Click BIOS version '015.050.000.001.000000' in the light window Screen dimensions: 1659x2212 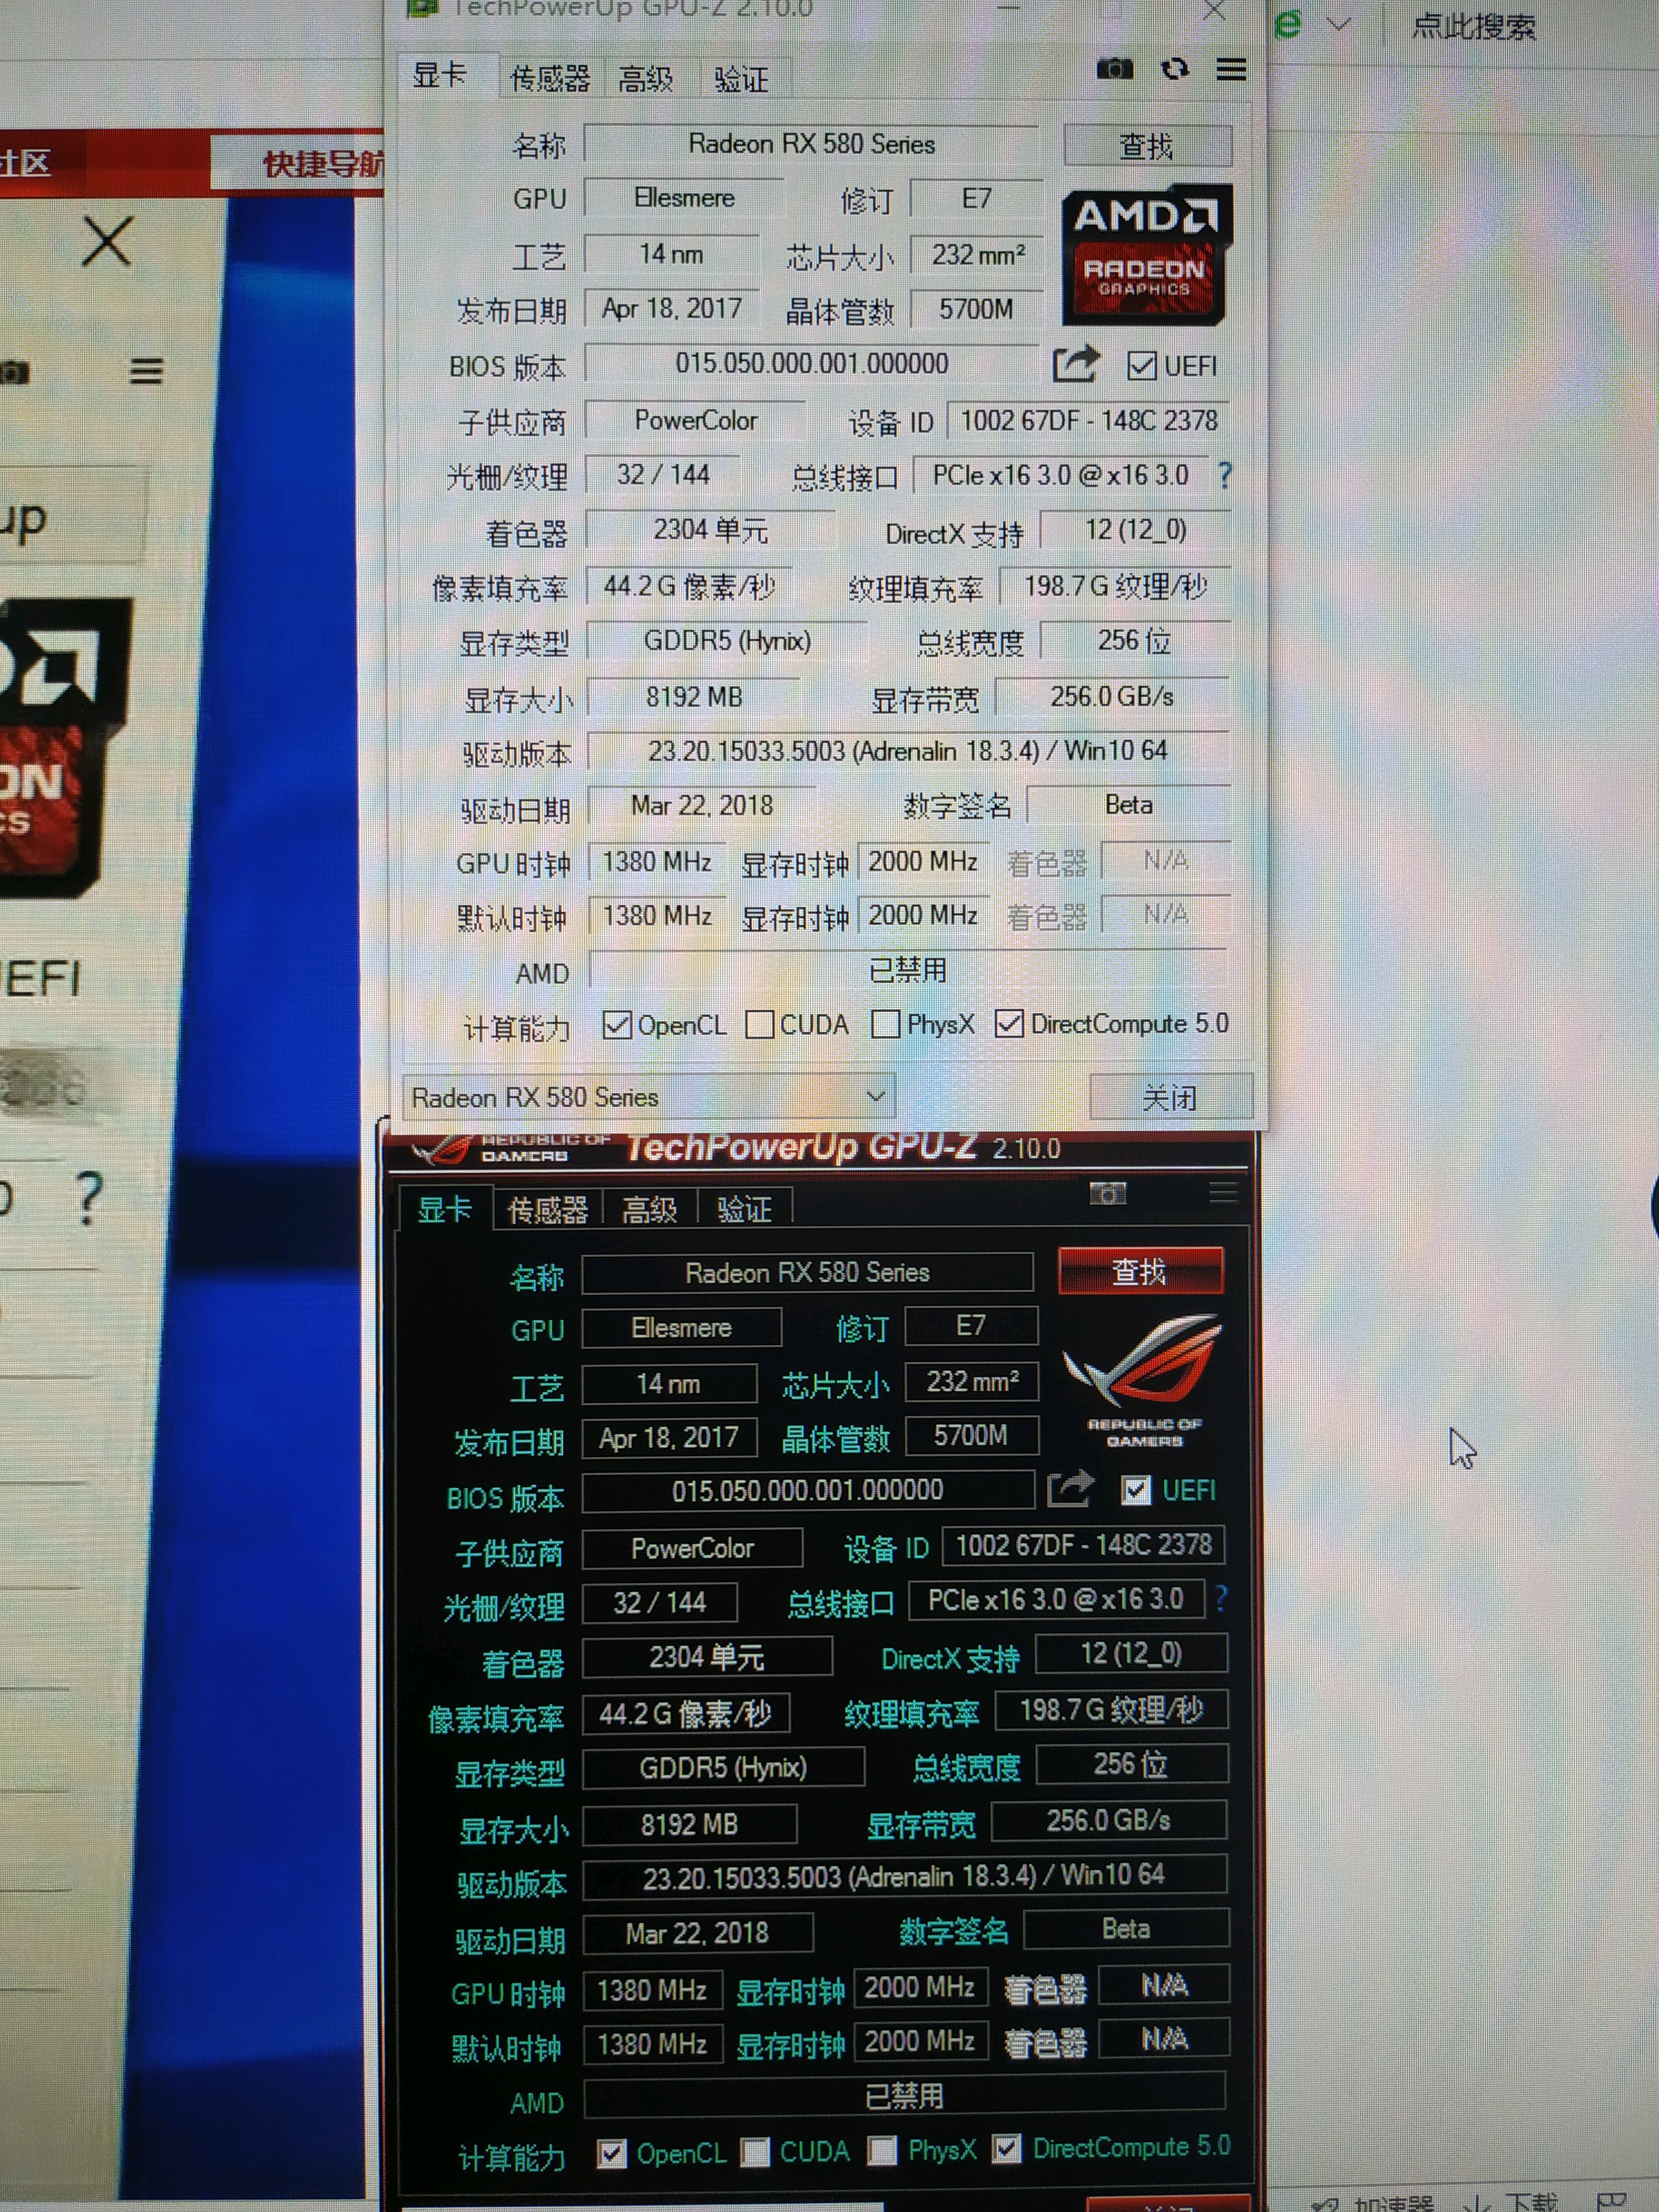coord(811,363)
